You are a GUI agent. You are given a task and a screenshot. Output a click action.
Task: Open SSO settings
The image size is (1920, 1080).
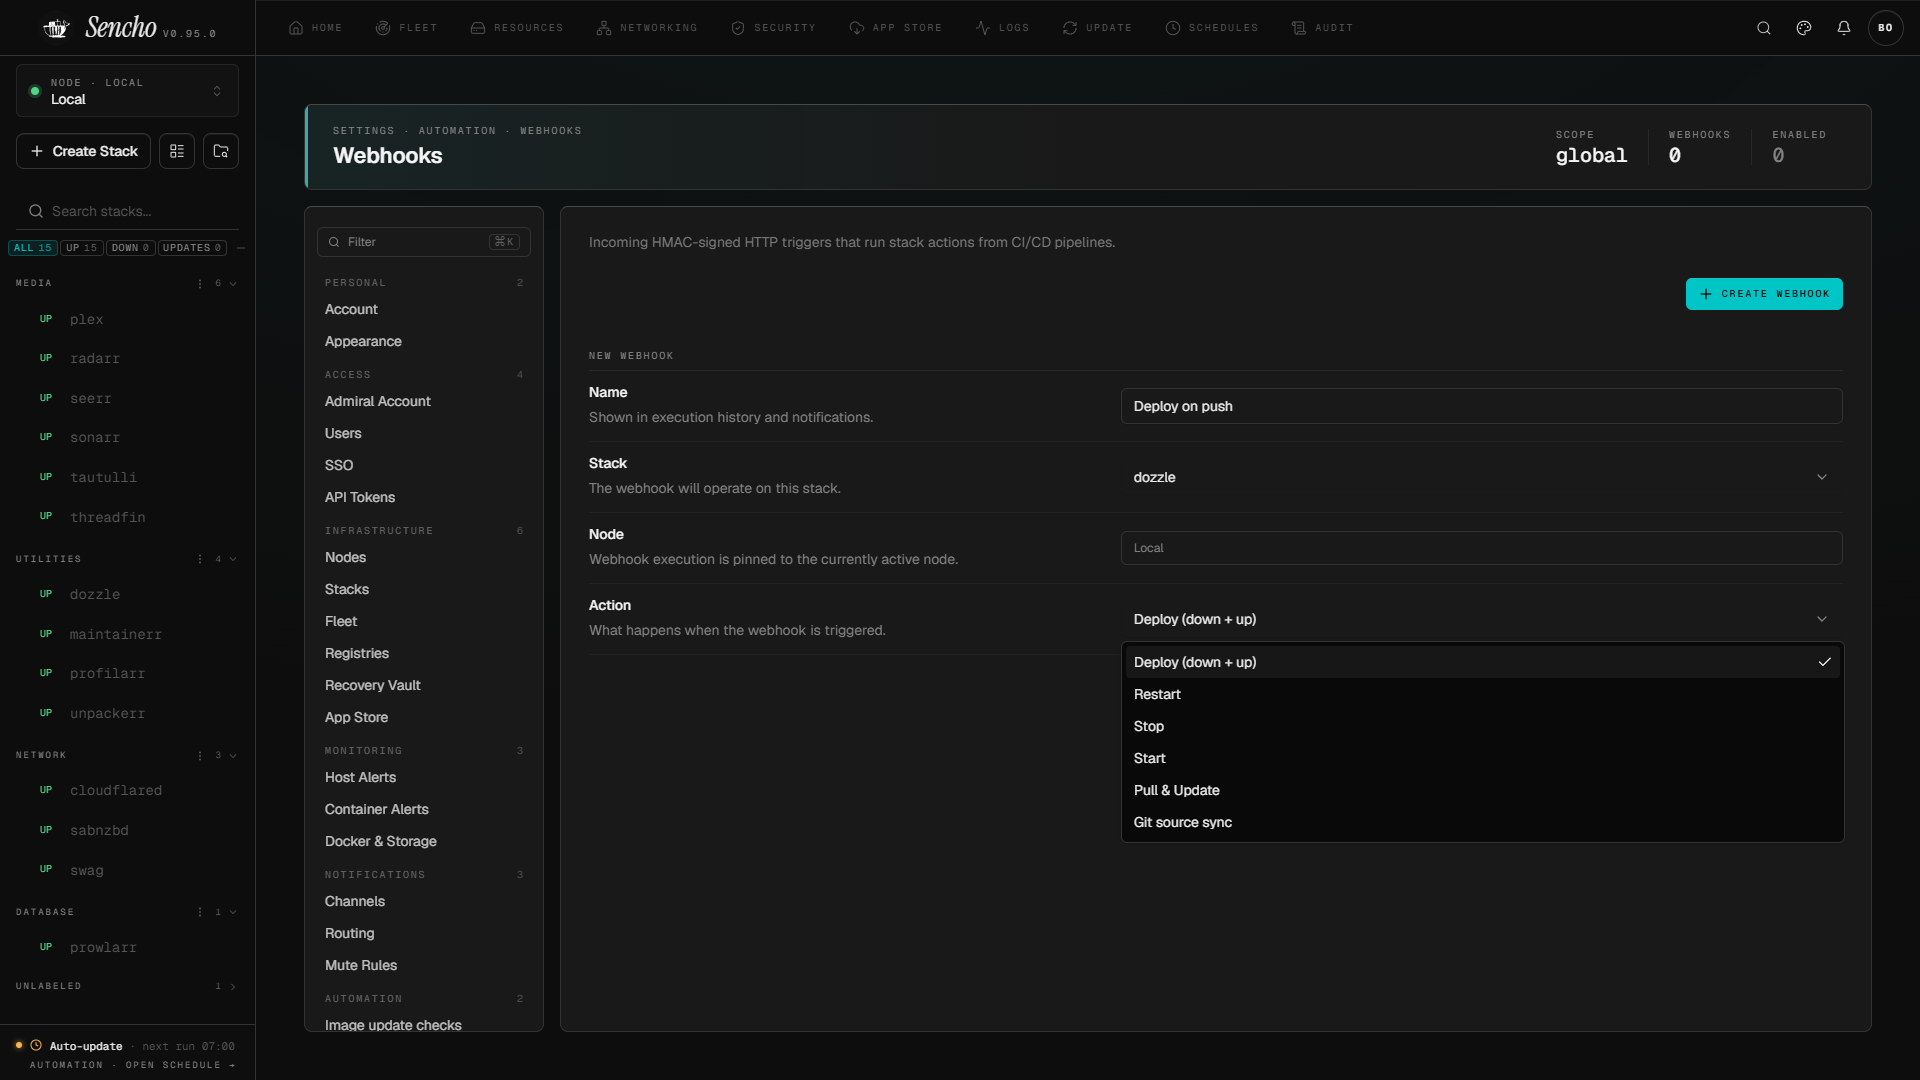(x=339, y=466)
